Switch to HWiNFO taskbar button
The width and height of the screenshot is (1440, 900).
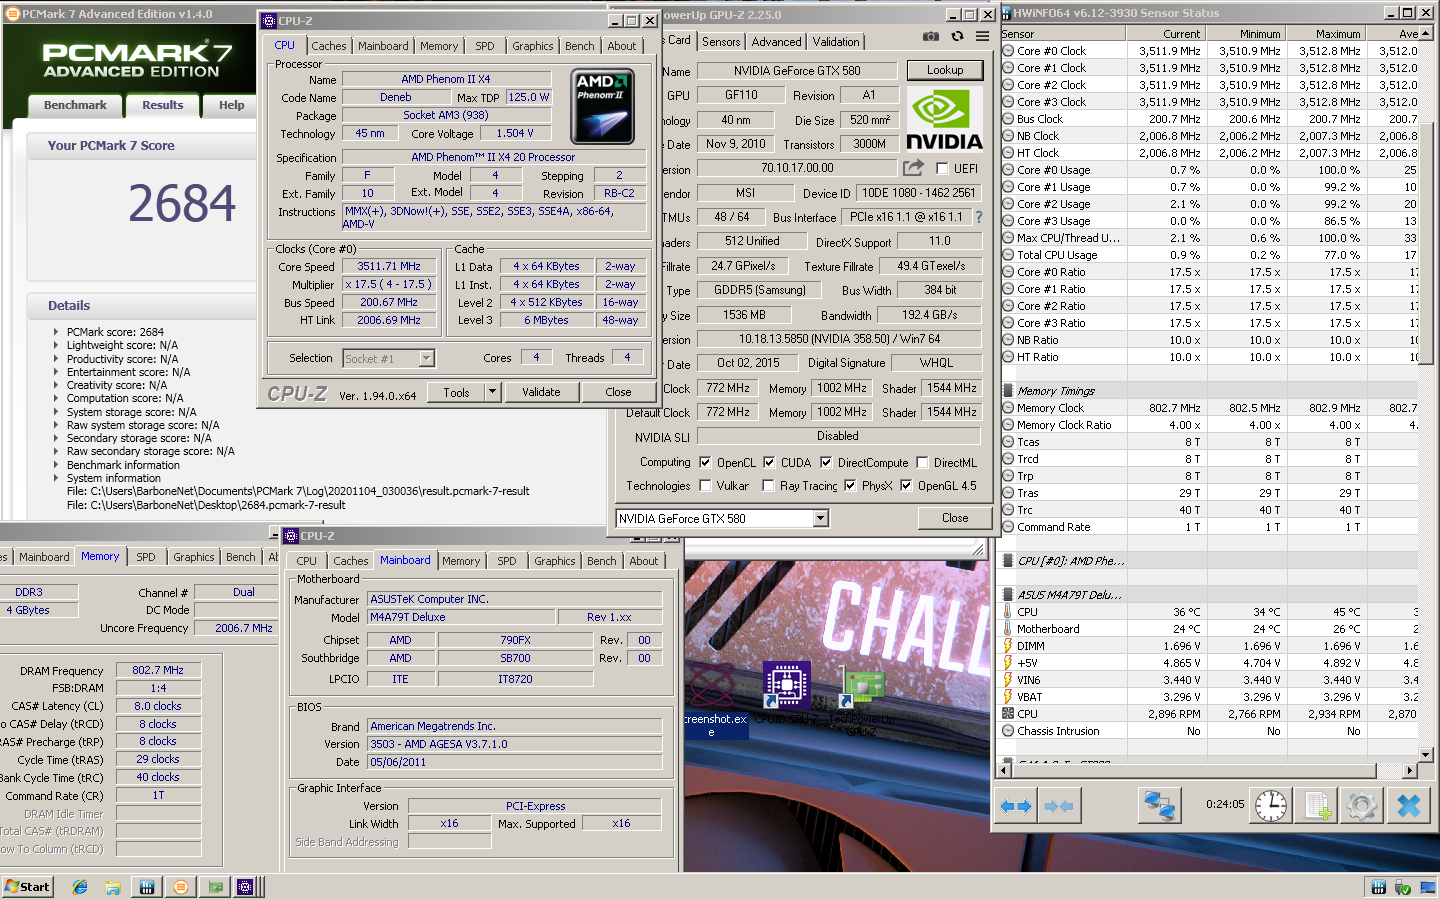click(x=147, y=887)
